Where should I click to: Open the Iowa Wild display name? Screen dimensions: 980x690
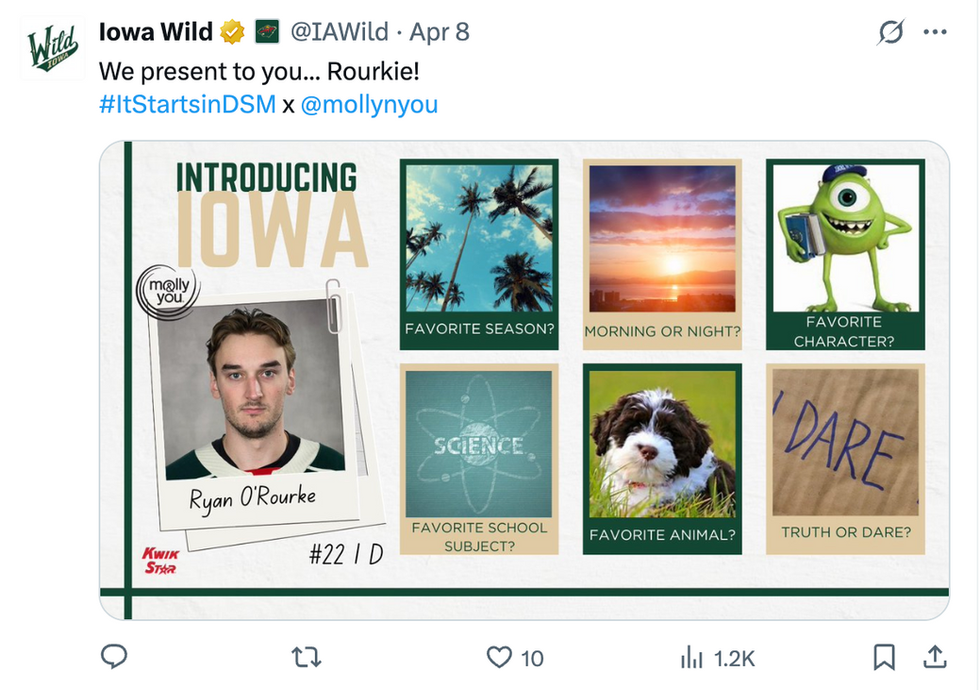pos(155,33)
